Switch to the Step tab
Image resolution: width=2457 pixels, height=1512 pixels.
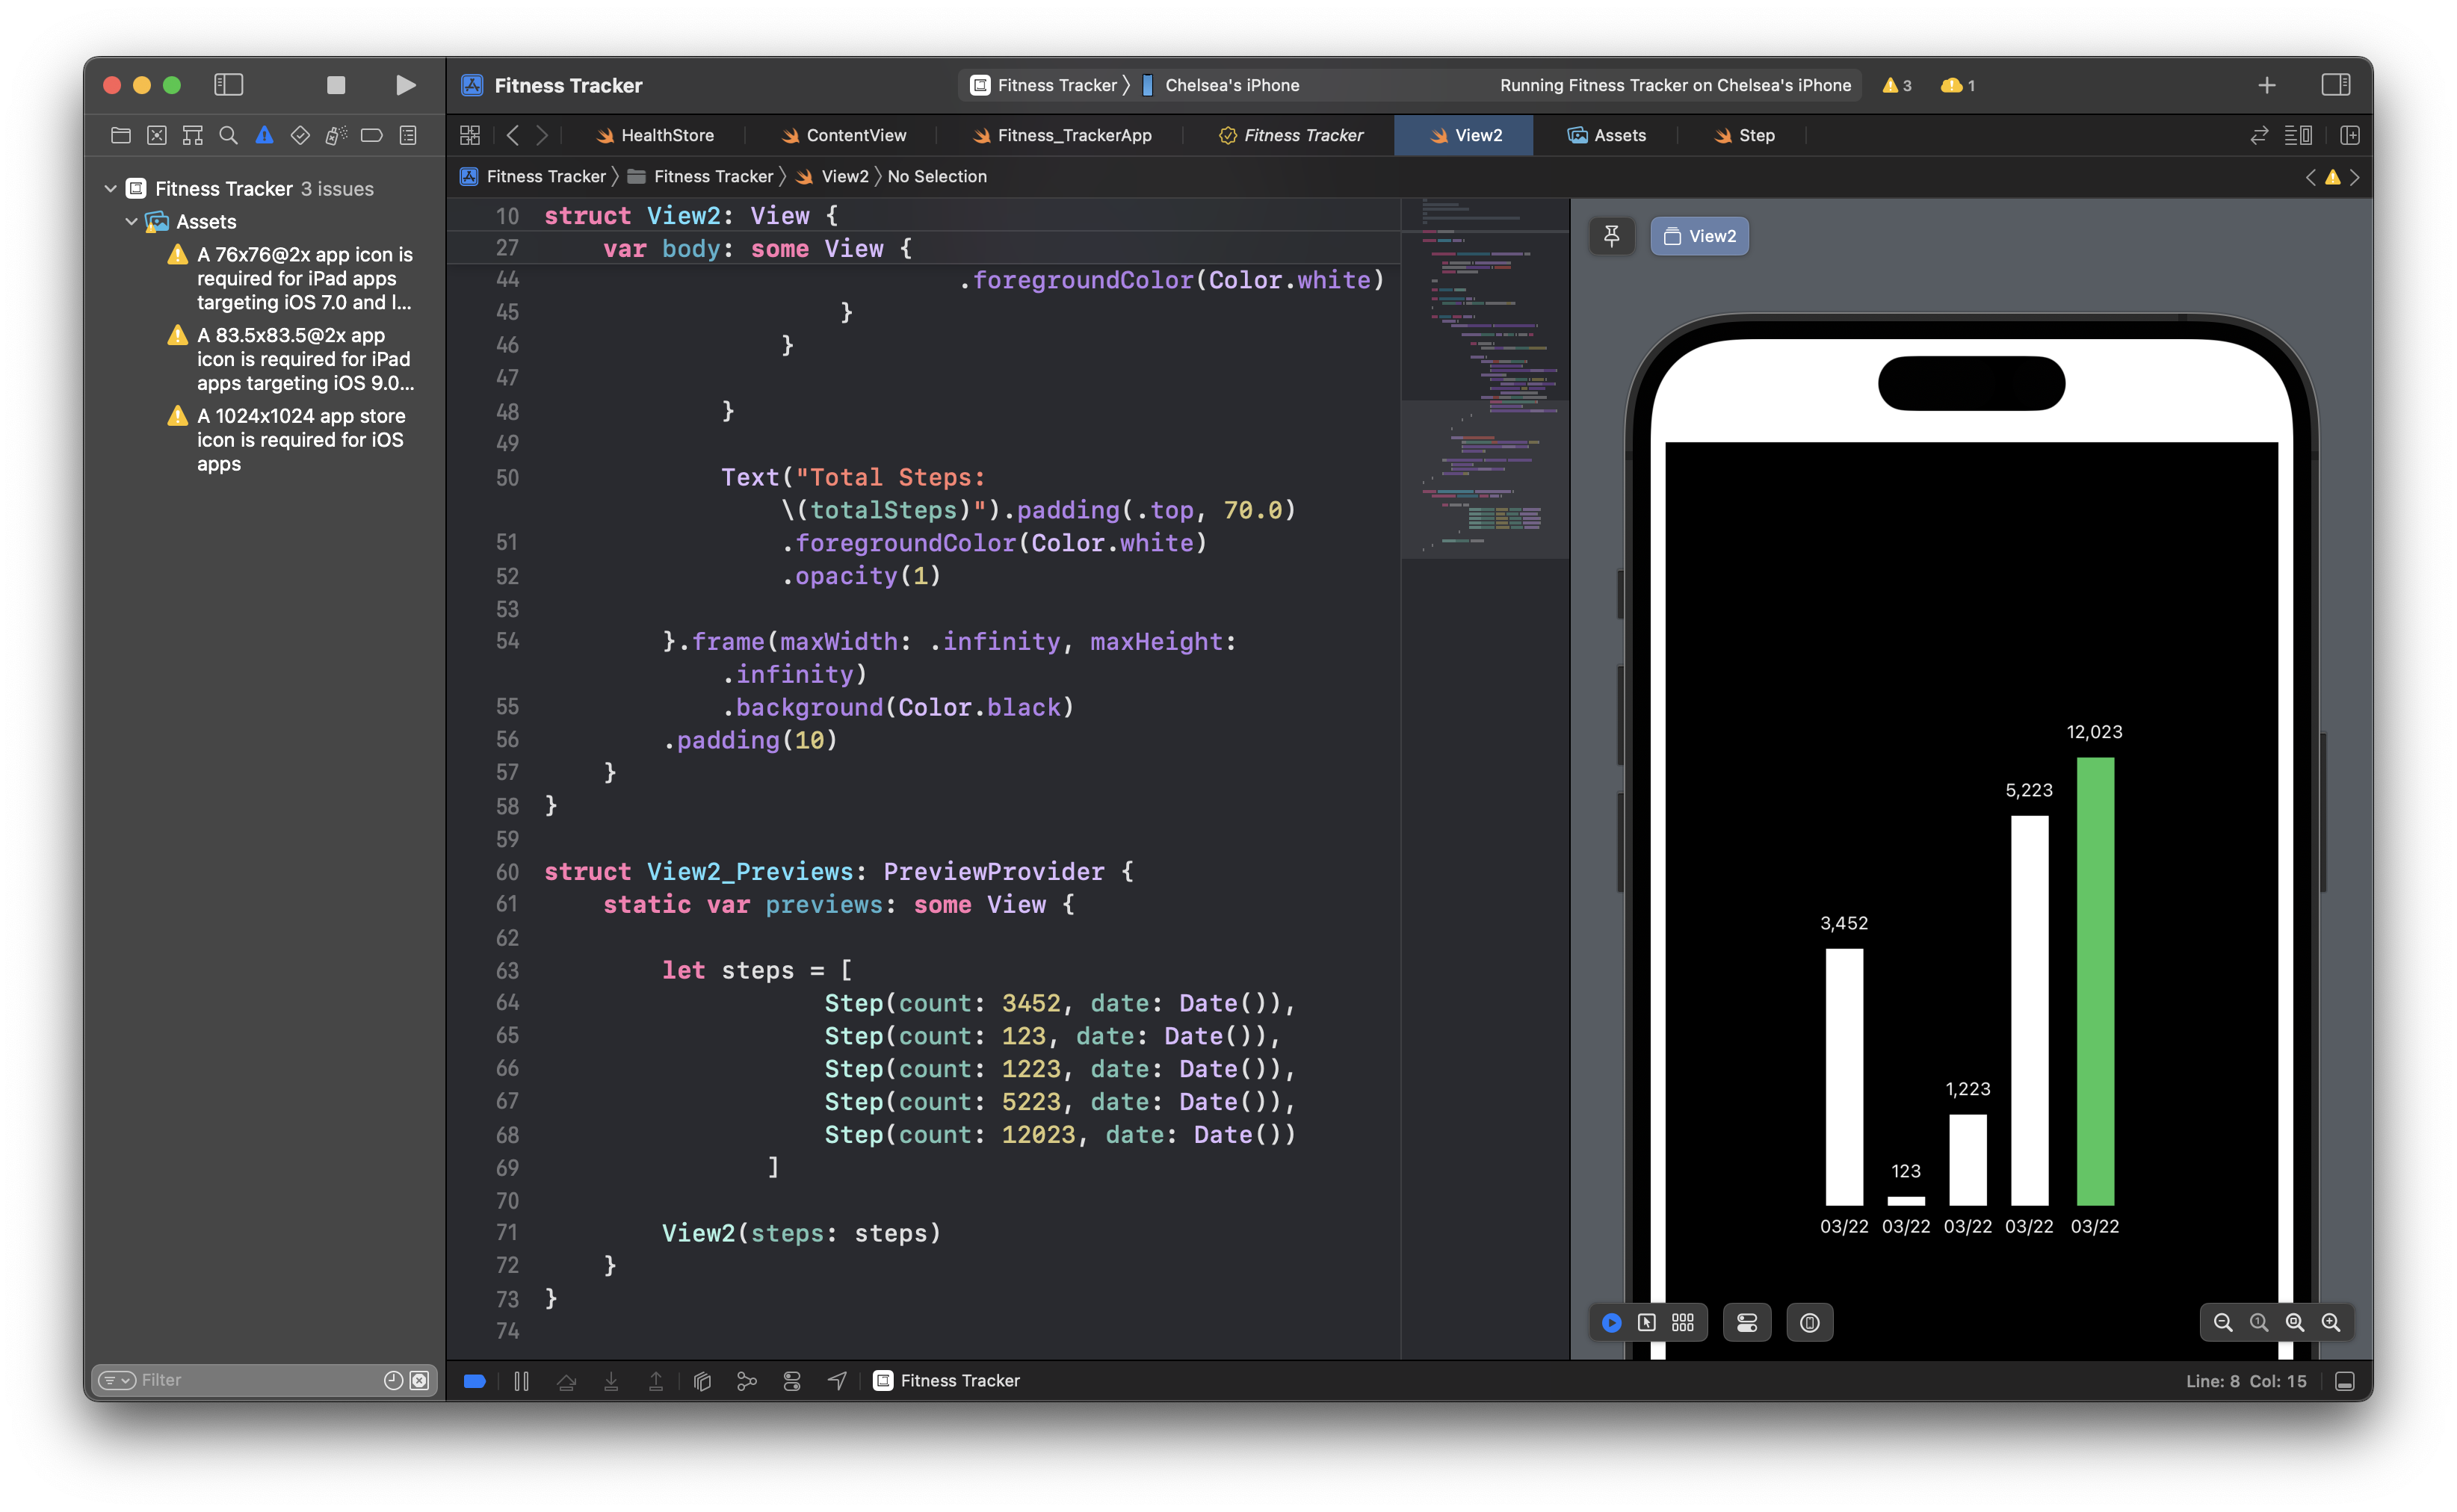click(1744, 135)
